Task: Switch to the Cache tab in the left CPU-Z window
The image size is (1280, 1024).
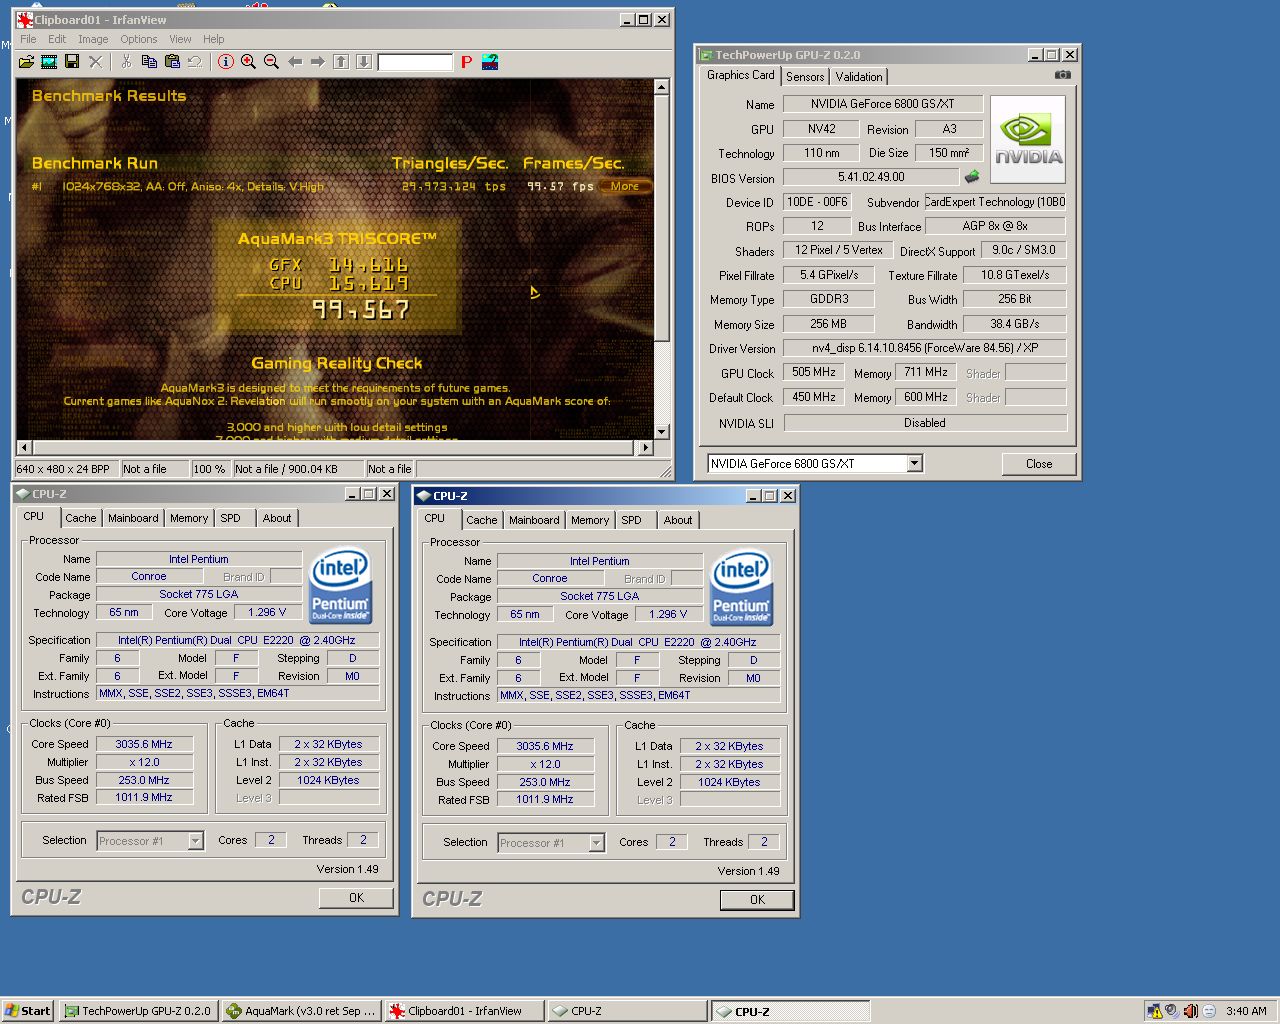Action: click(81, 518)
